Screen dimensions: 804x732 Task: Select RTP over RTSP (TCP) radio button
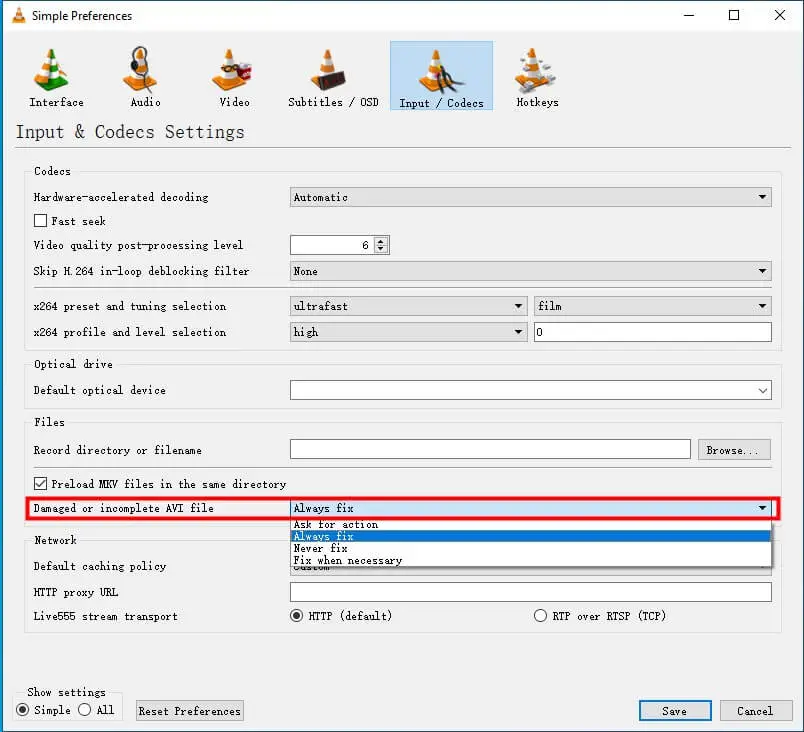(x=541, y=616)
